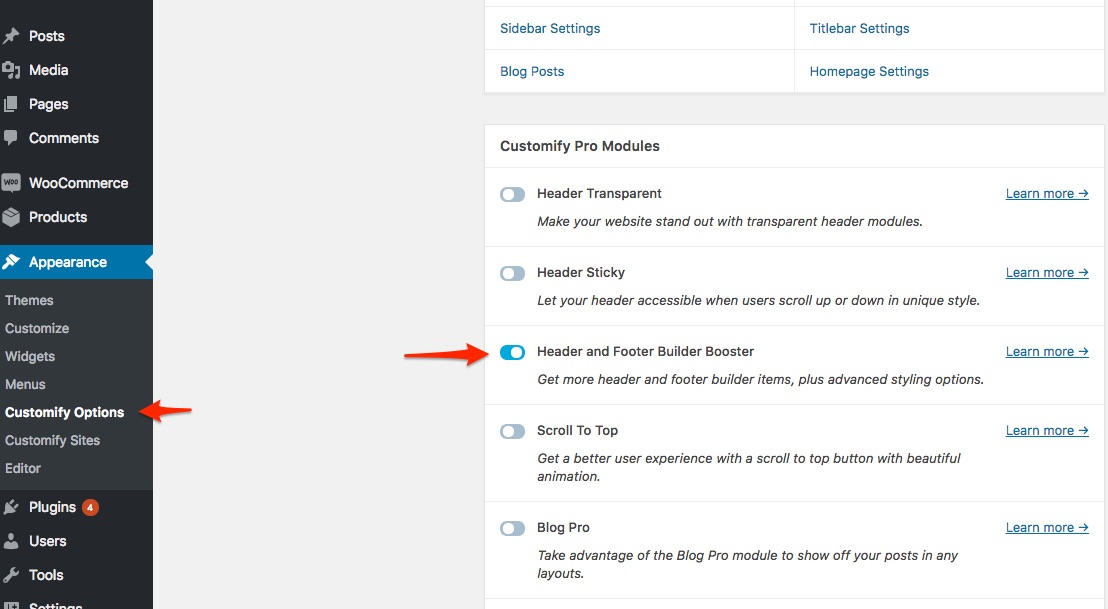Open Learn more for Header Sticky

point(1046,272)
